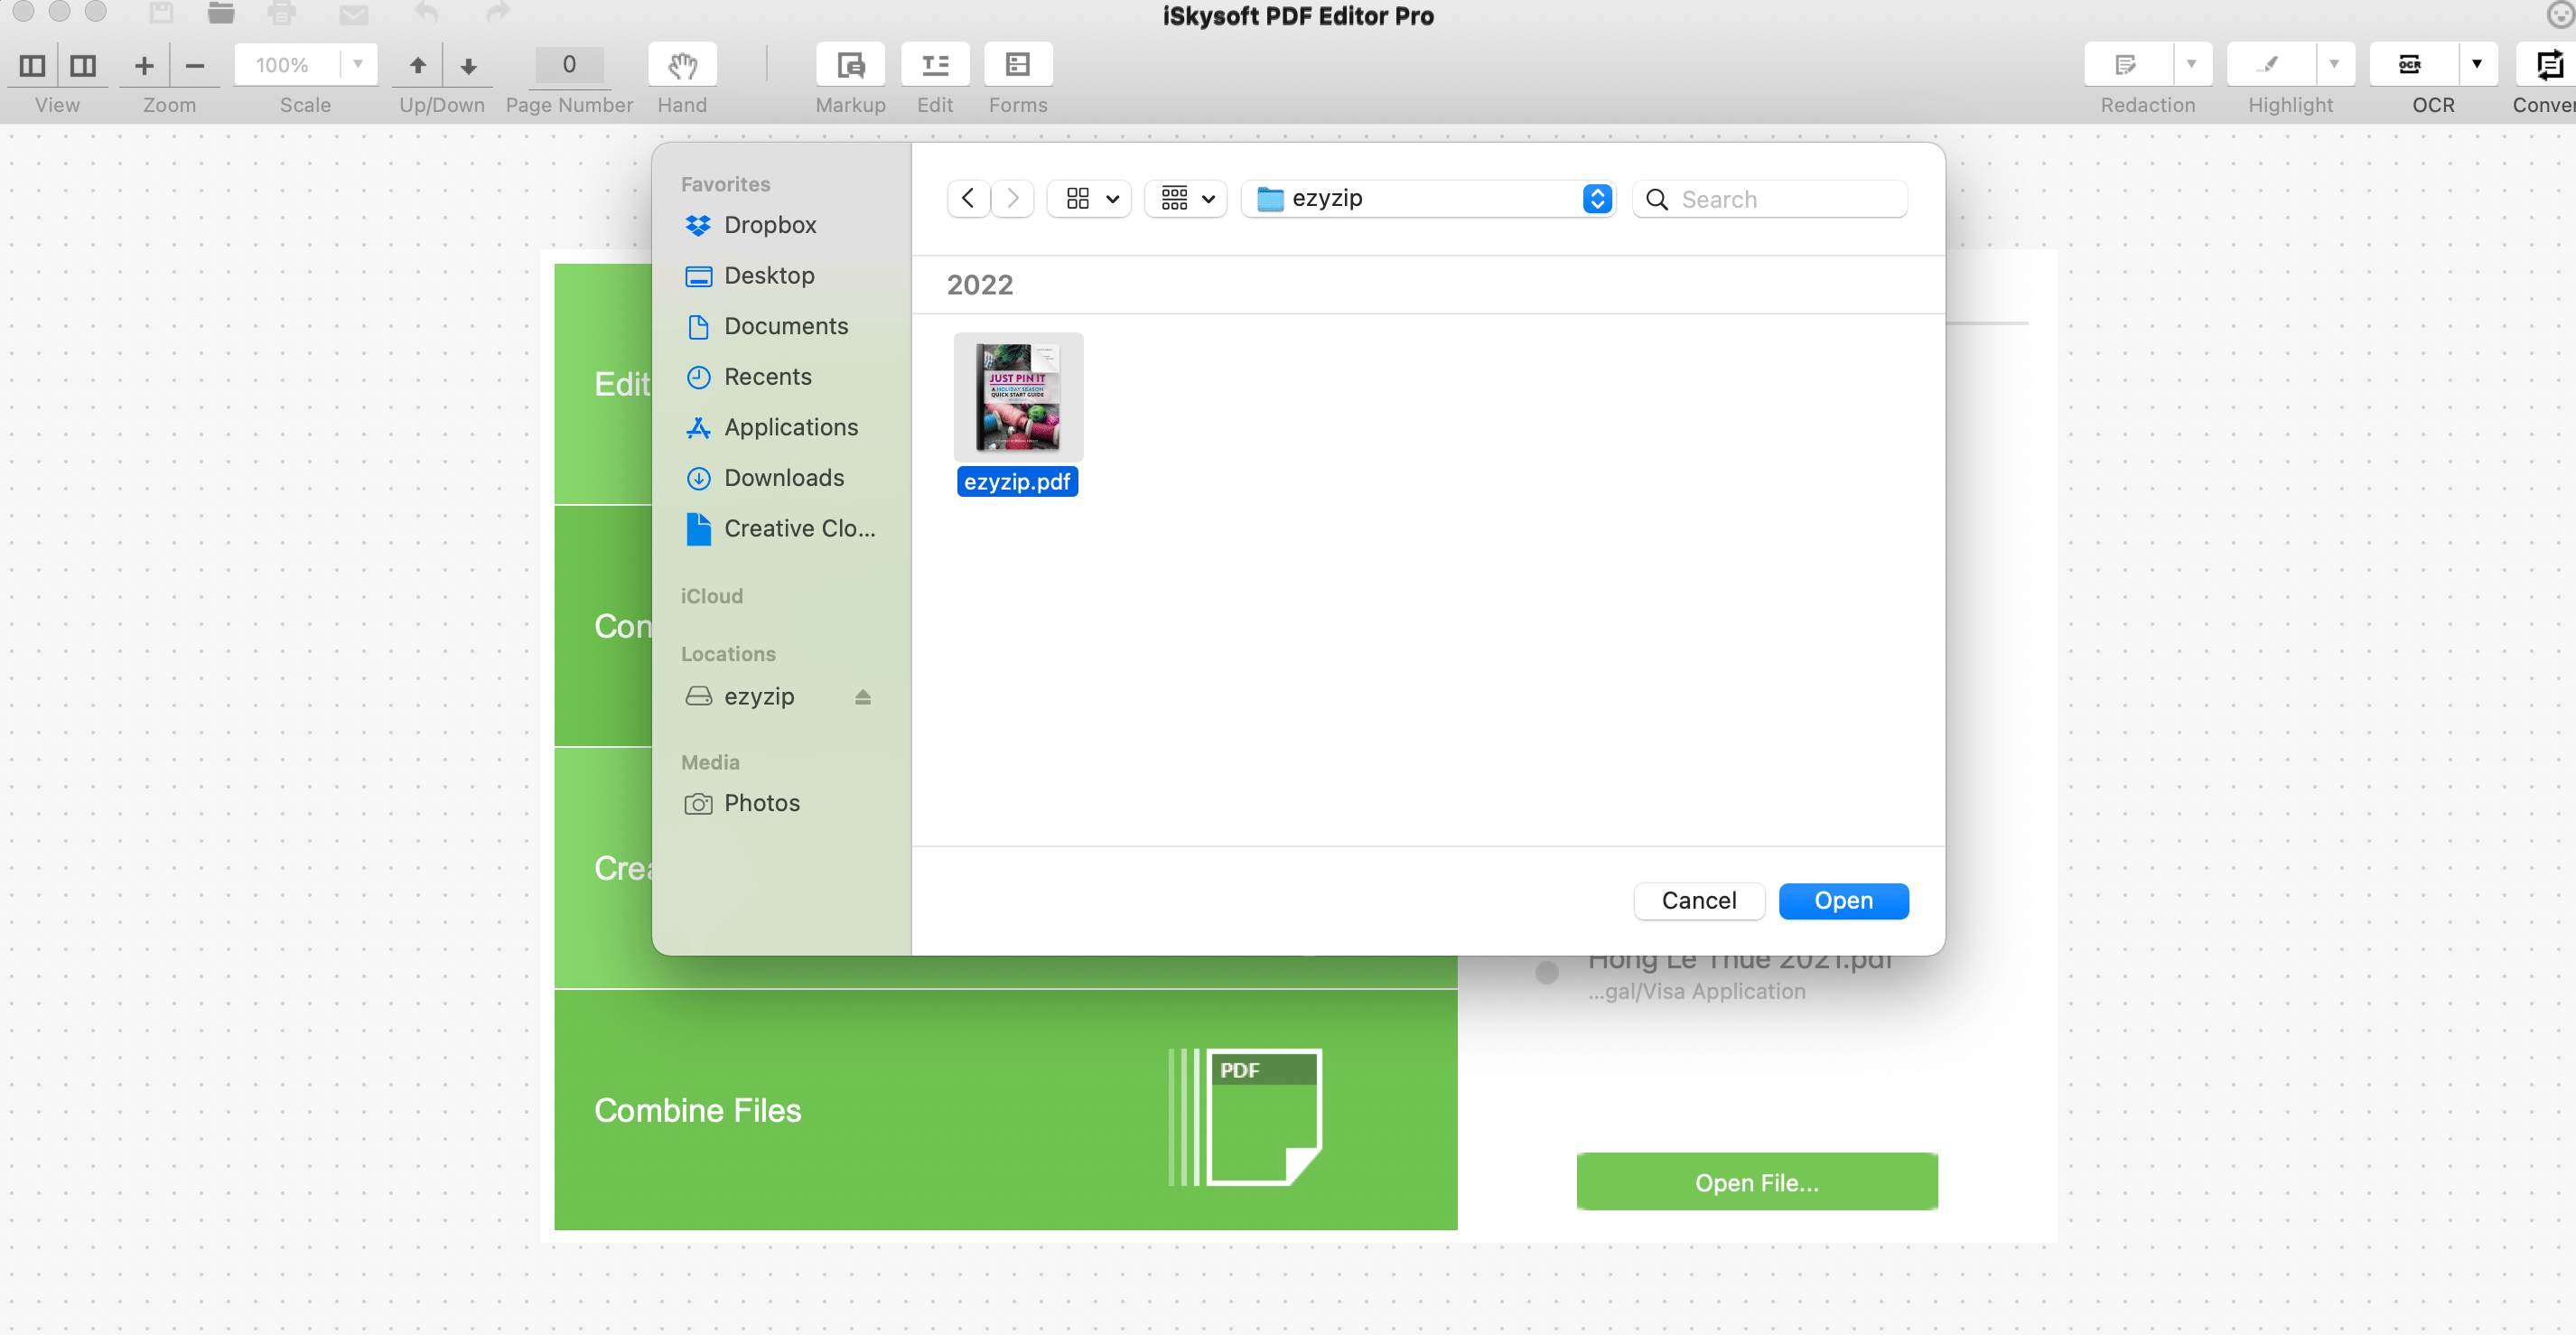Cancel the file open dialog
Screen dimensions: 2576x1335
(x=1698, y=900)
